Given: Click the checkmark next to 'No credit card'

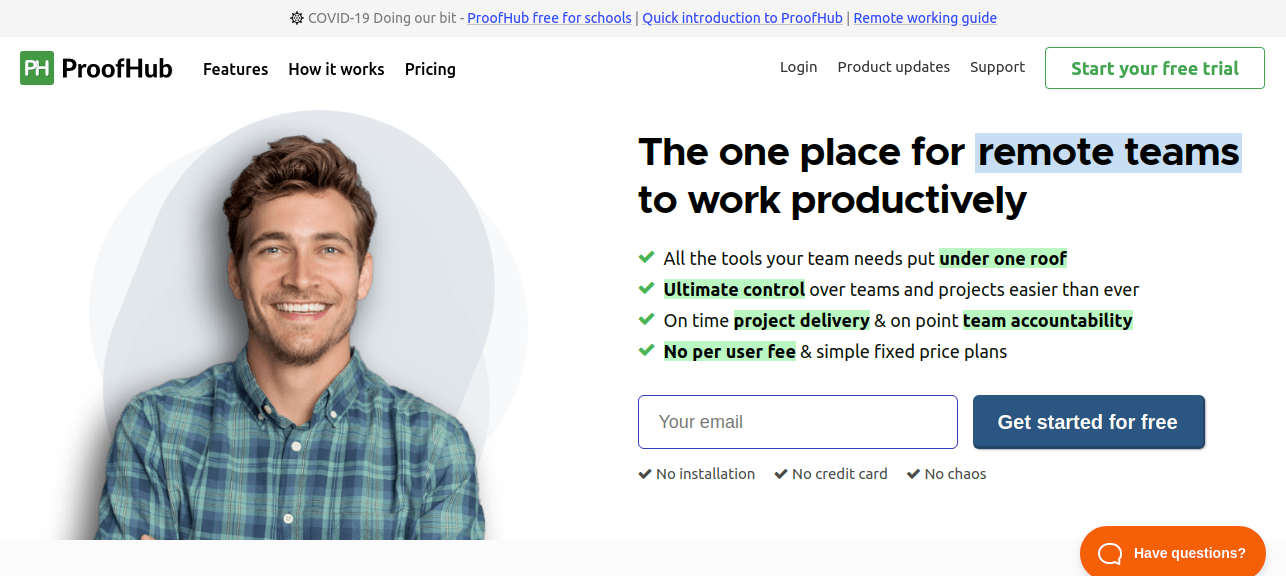Looking at the screenshot, I should (x=781, y=474).
